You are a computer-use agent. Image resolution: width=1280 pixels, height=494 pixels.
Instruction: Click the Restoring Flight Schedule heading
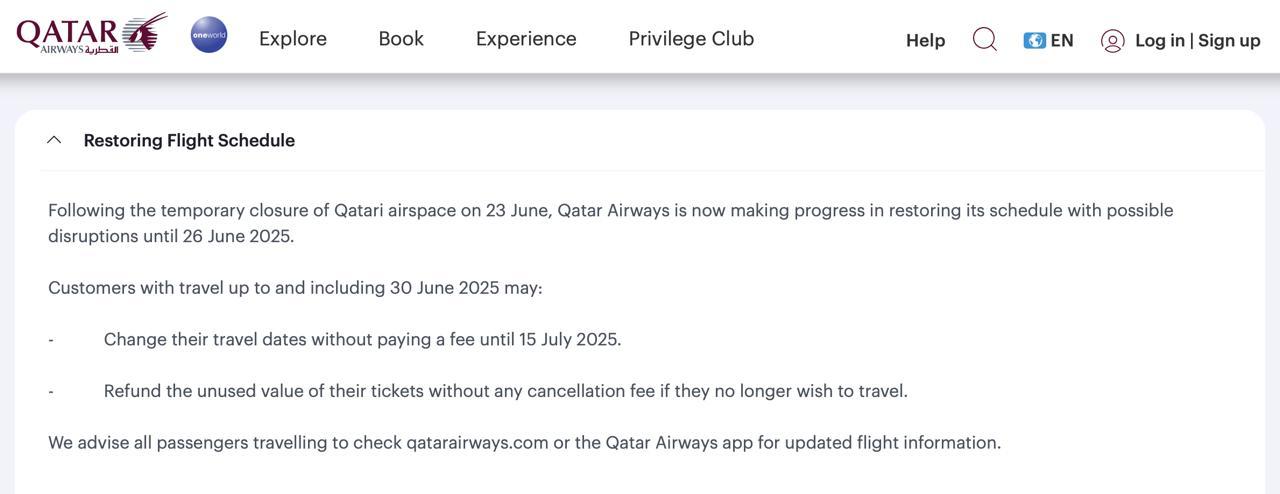point(189,140)
